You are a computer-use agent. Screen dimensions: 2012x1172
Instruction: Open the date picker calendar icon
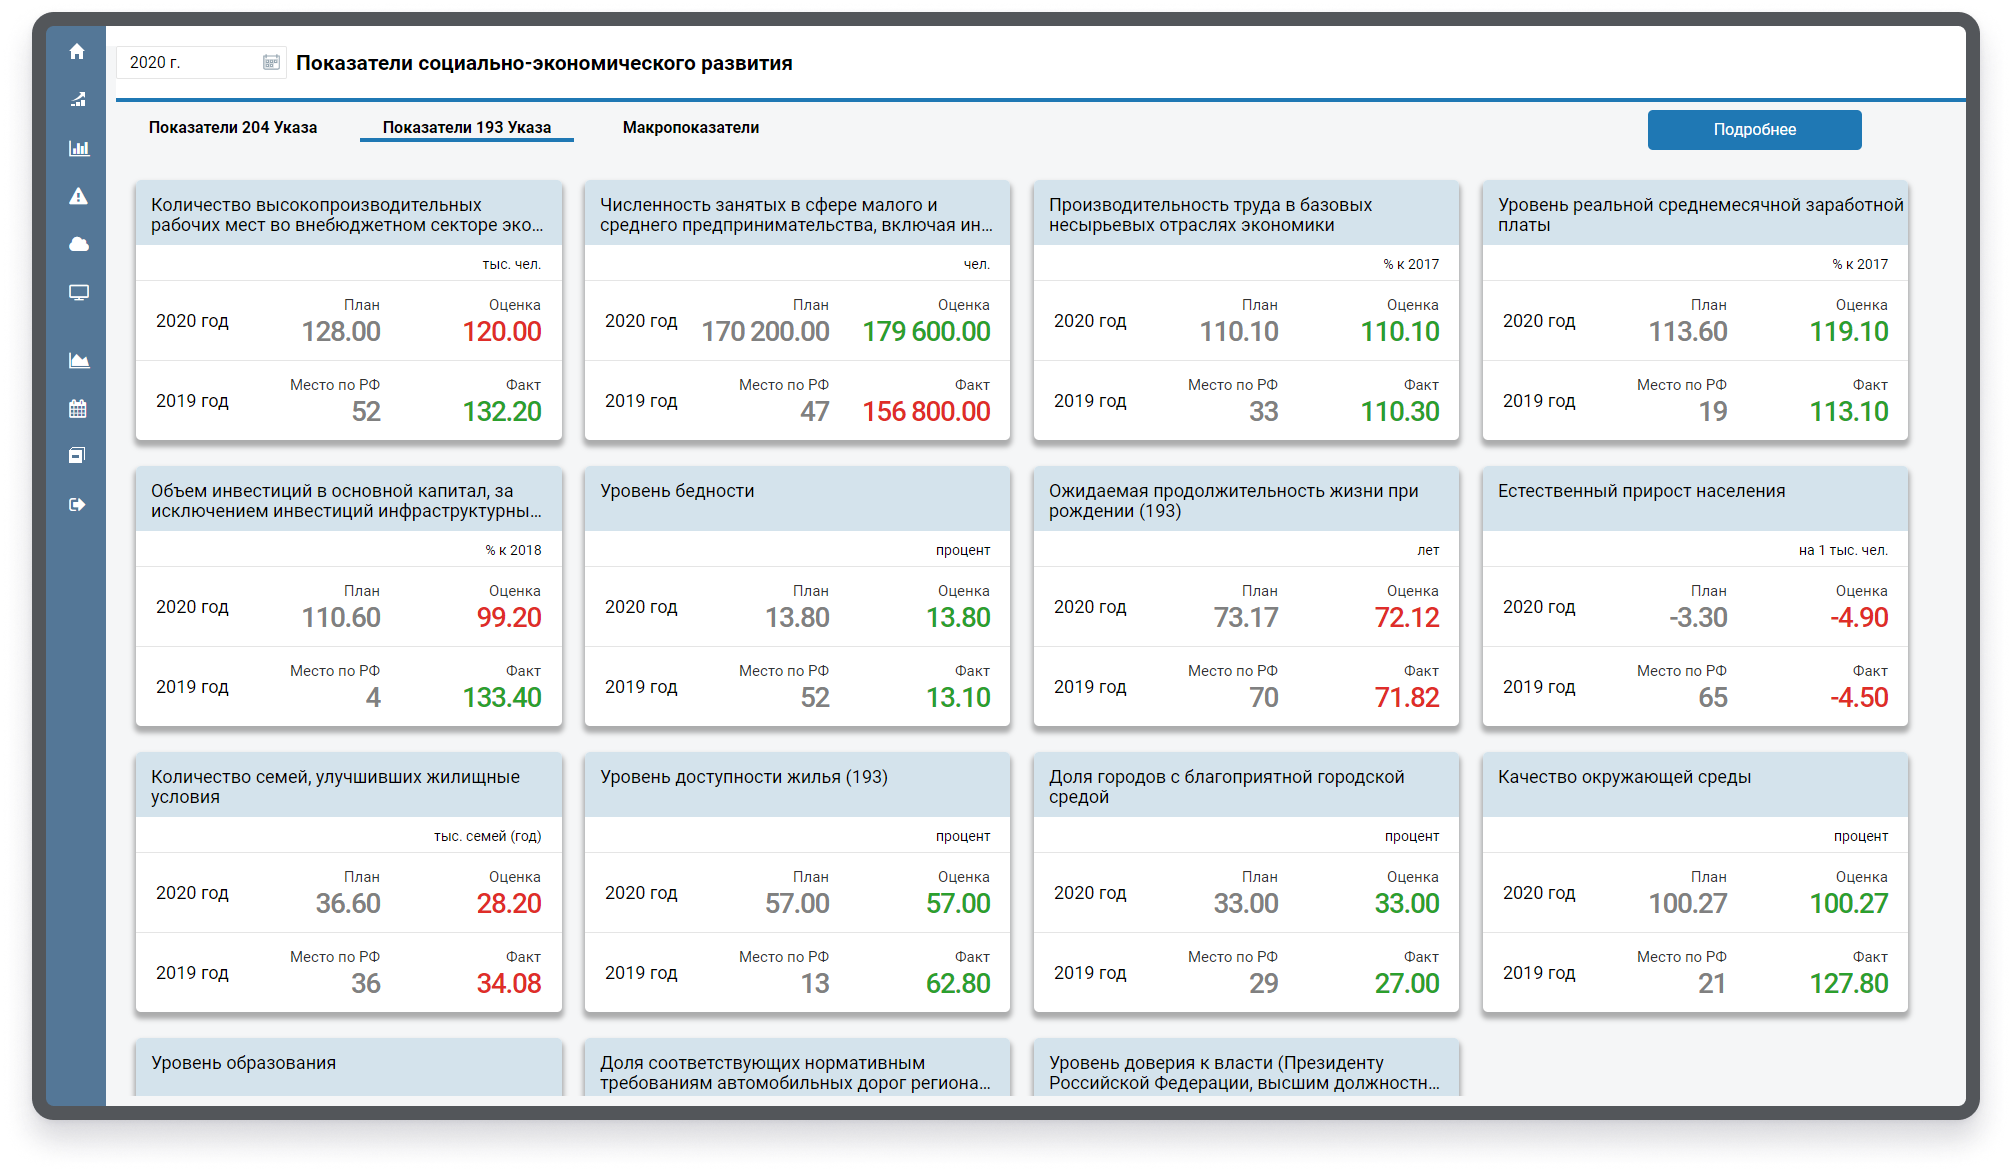(x=271, y=63)
